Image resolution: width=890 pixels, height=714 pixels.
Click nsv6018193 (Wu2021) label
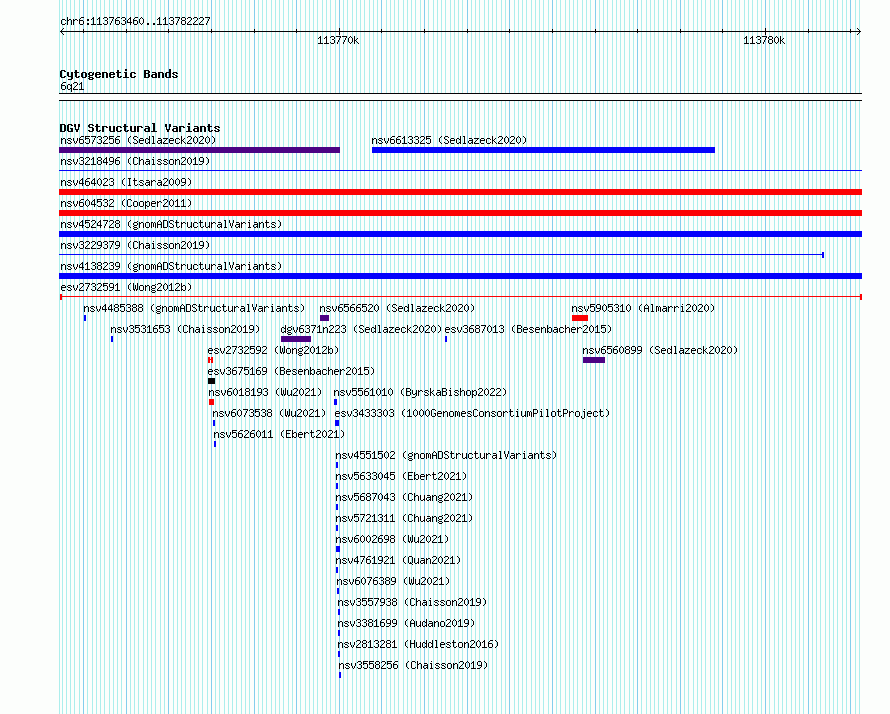point(265,392)
